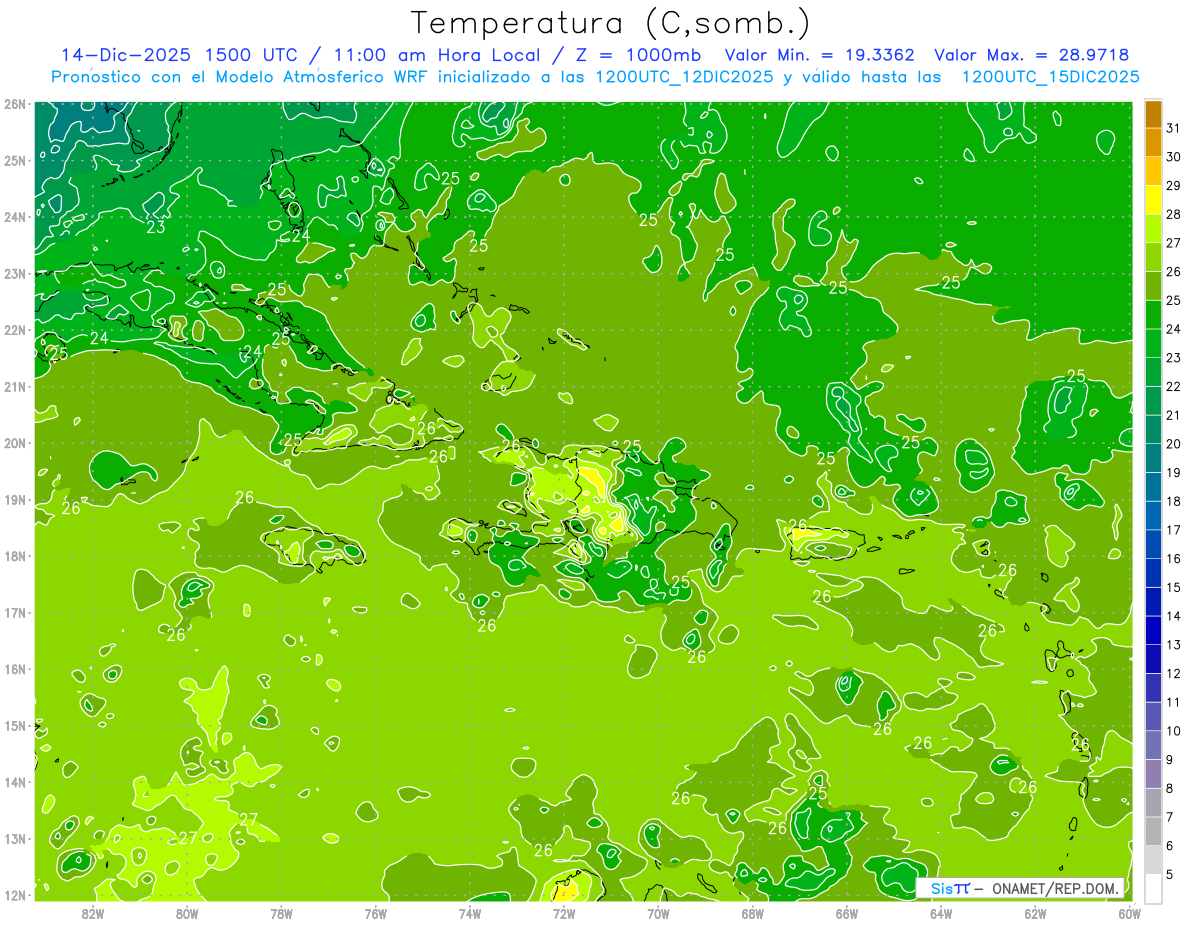1200x927 pixels.
Task: Click the teal 19 degree legend swatch
Action: [x=1153, y=458]
